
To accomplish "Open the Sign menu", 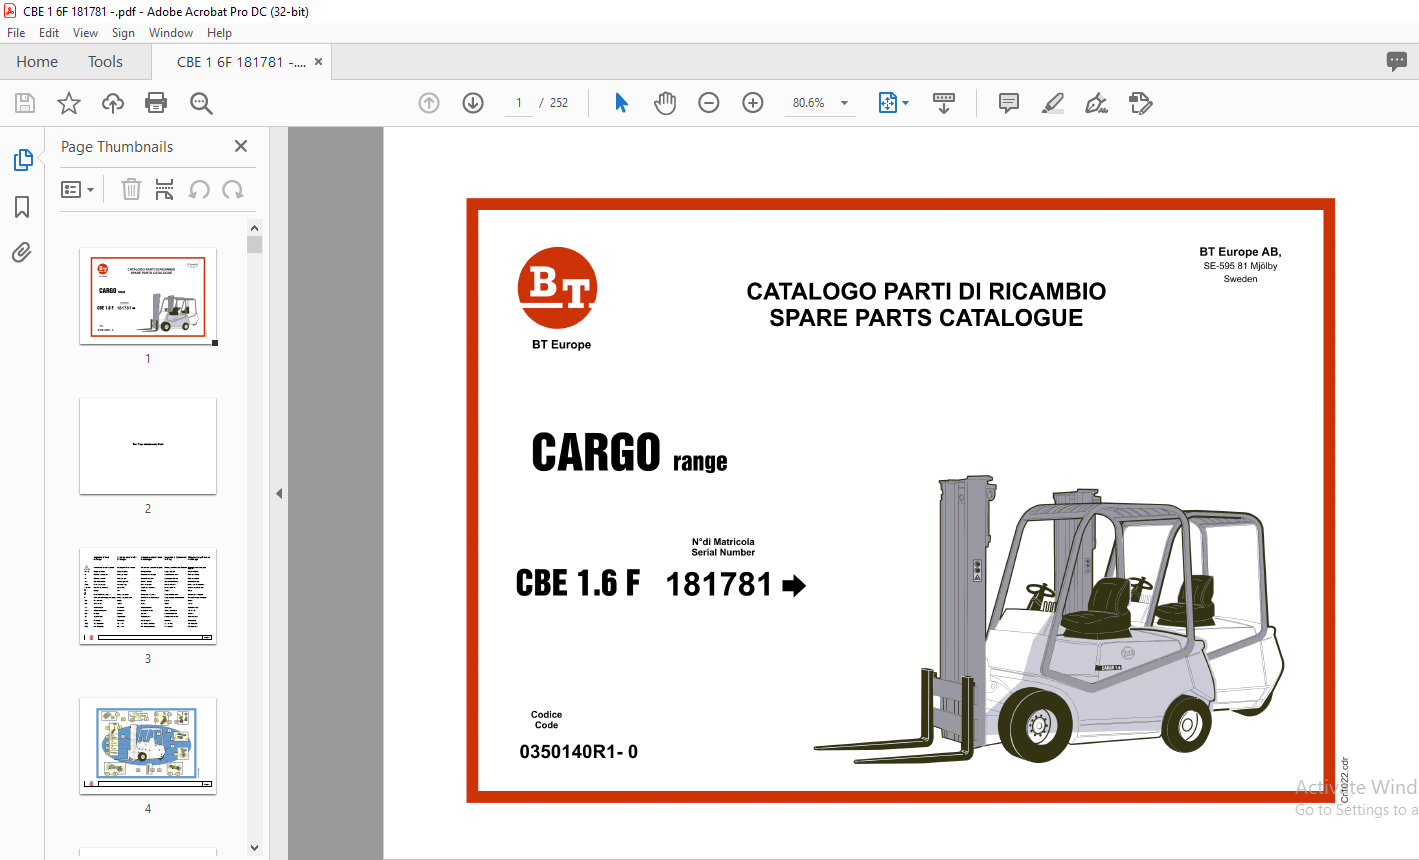I will pyautogui.click(x=123, y=33).
